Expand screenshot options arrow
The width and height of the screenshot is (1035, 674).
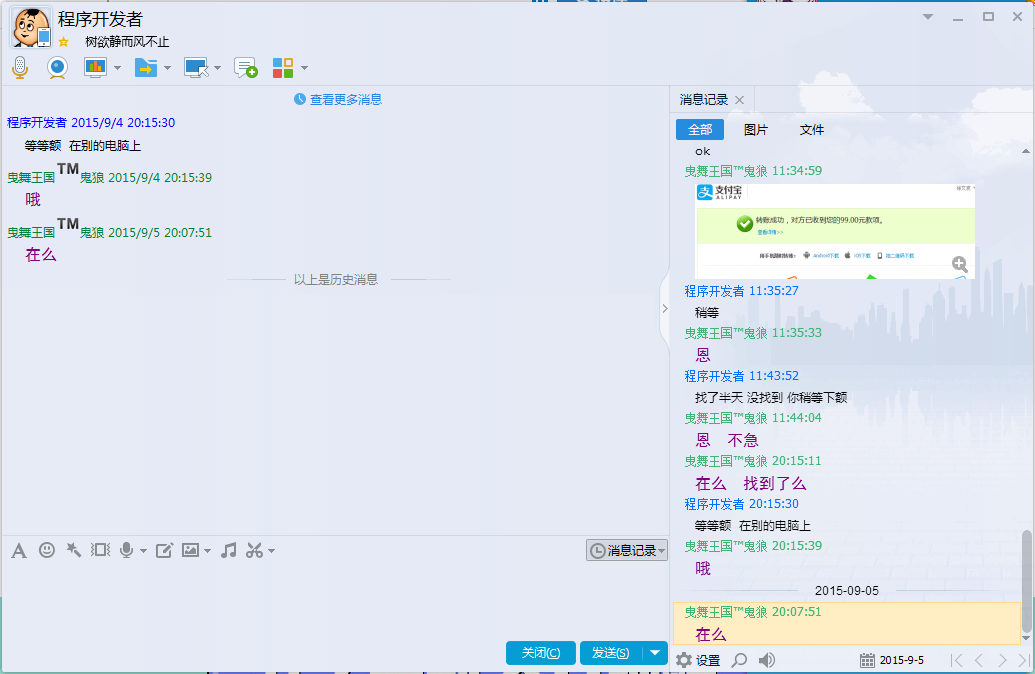[x=271, y=551]
